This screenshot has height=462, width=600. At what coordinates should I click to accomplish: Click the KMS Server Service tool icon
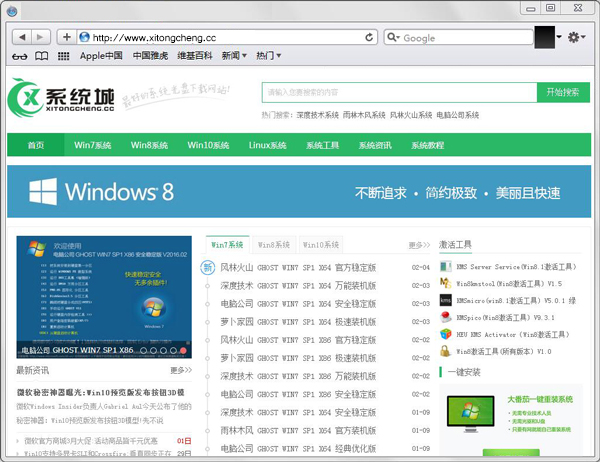point(445,266)
